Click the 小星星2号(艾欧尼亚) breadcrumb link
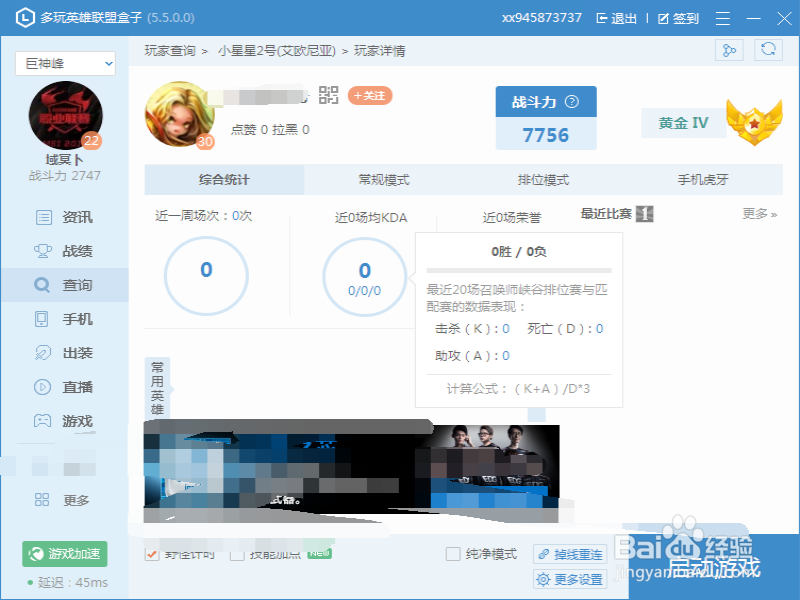800x600 pixels. (277, 51)
